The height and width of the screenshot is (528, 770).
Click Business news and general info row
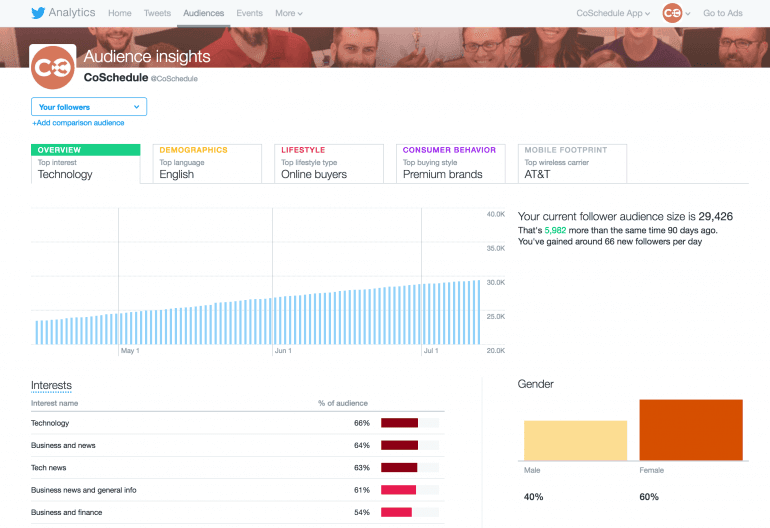pyautogui.click(x=238, y=490)
